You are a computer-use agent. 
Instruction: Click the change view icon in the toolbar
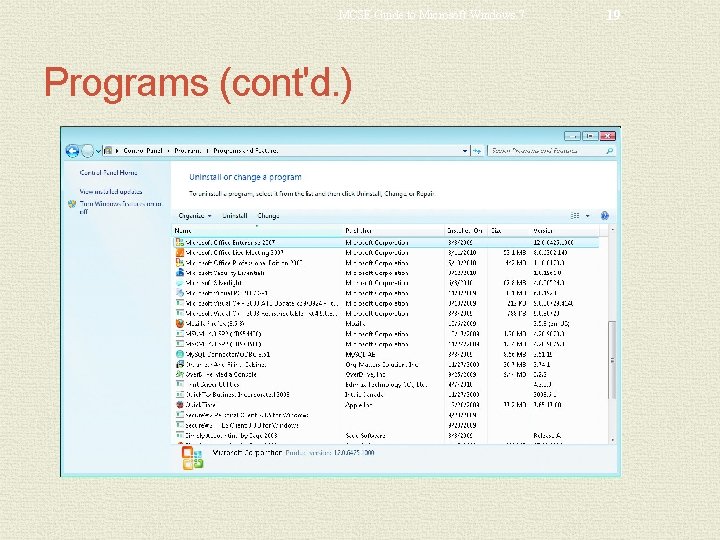tap(575, 215)
